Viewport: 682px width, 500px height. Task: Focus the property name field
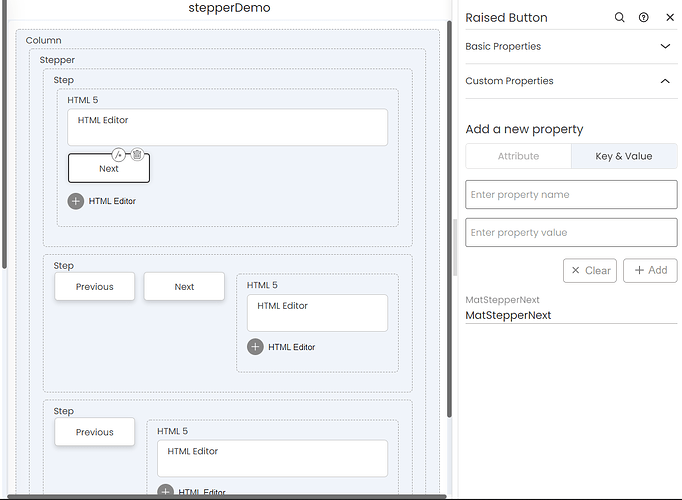(571, 194)
